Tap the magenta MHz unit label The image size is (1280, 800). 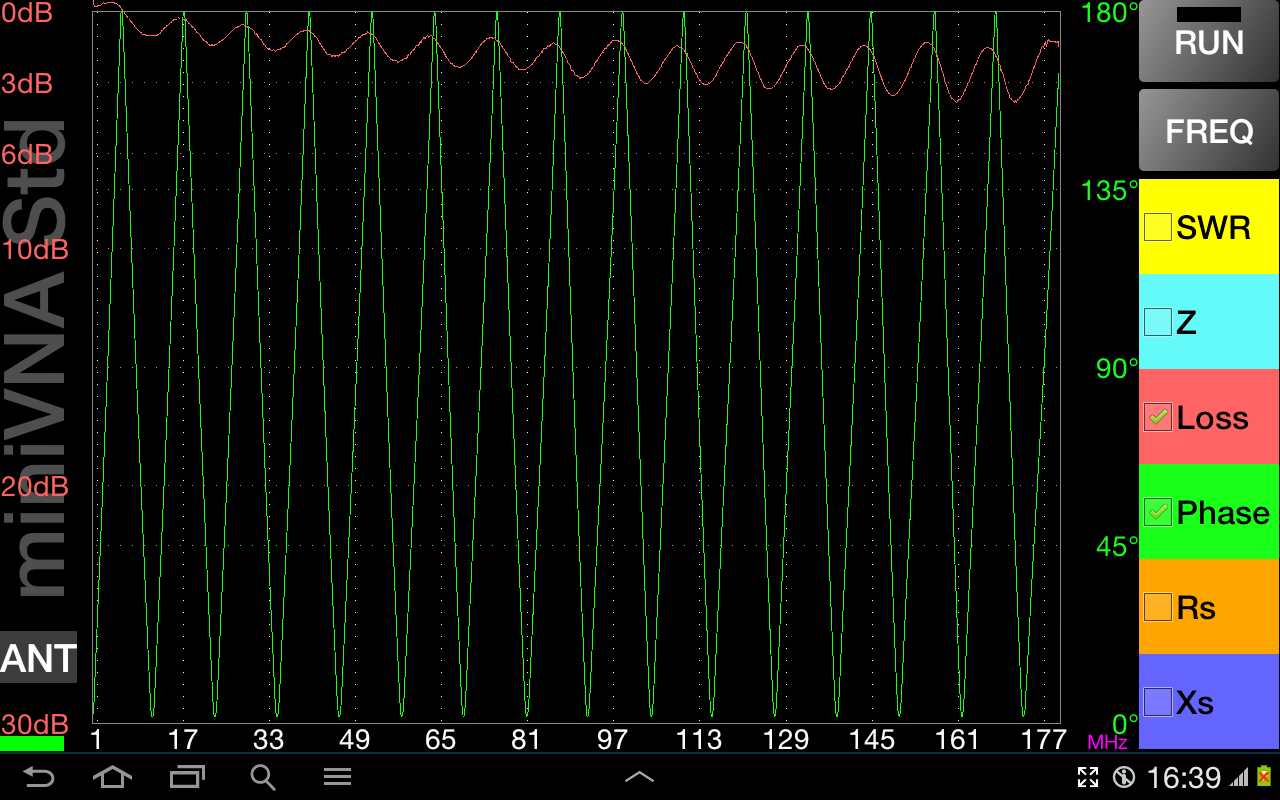click(x=1107, y=742)
